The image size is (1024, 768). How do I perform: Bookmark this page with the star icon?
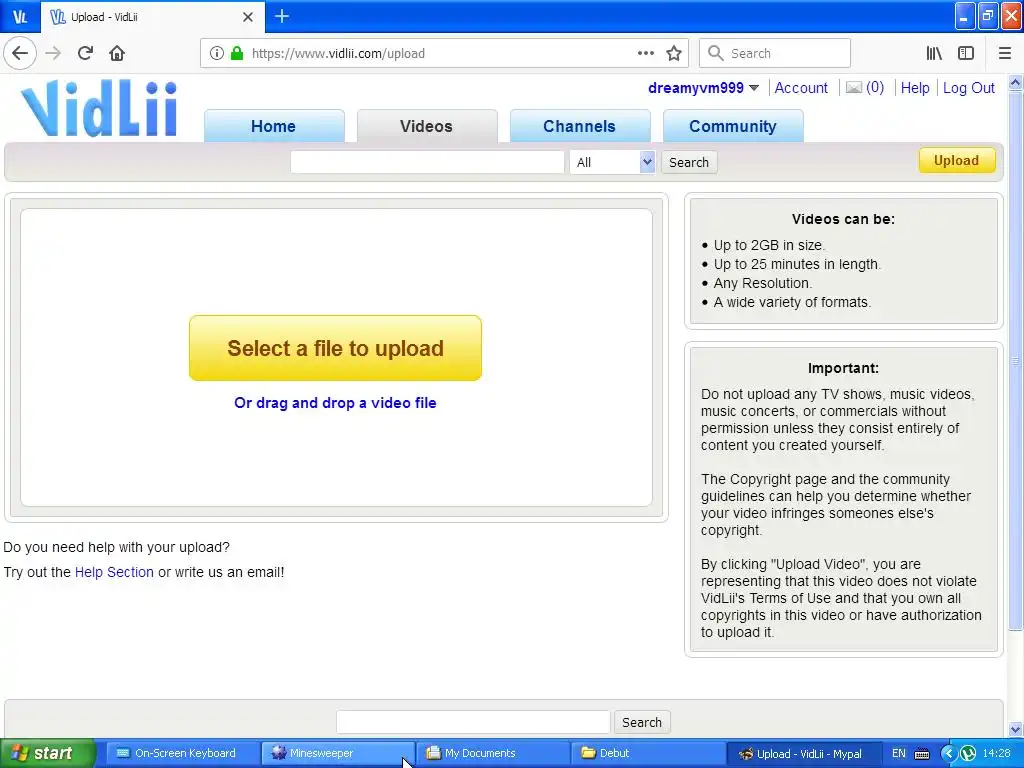click(x=674, y=53)
